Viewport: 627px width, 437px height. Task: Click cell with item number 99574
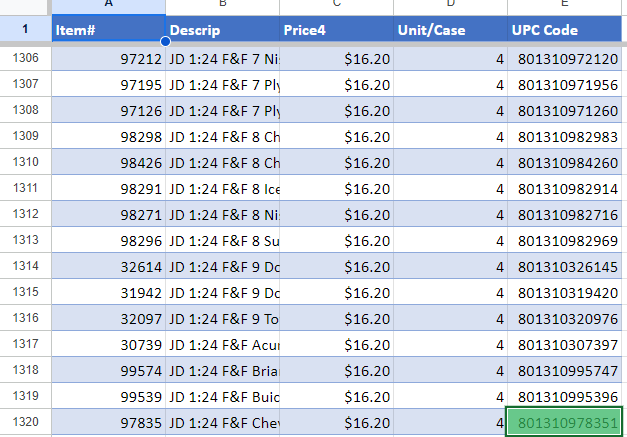(108, 371)
